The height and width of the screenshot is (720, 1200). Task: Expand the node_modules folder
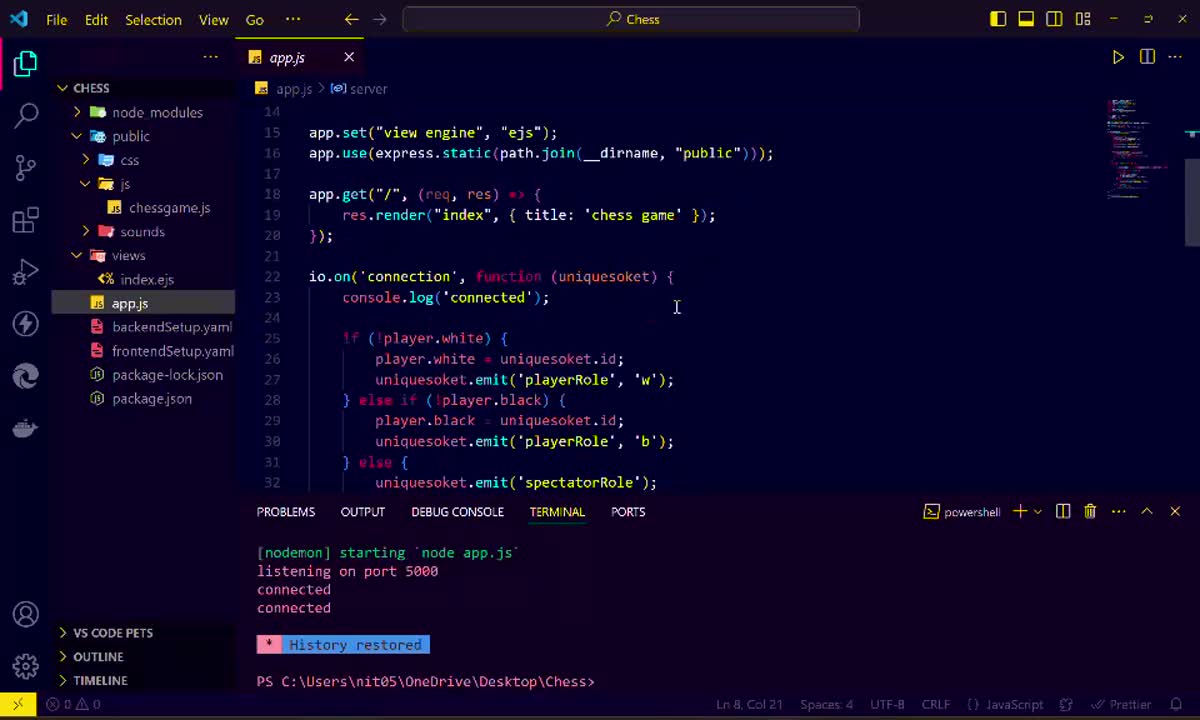click(x=157, y=112)
